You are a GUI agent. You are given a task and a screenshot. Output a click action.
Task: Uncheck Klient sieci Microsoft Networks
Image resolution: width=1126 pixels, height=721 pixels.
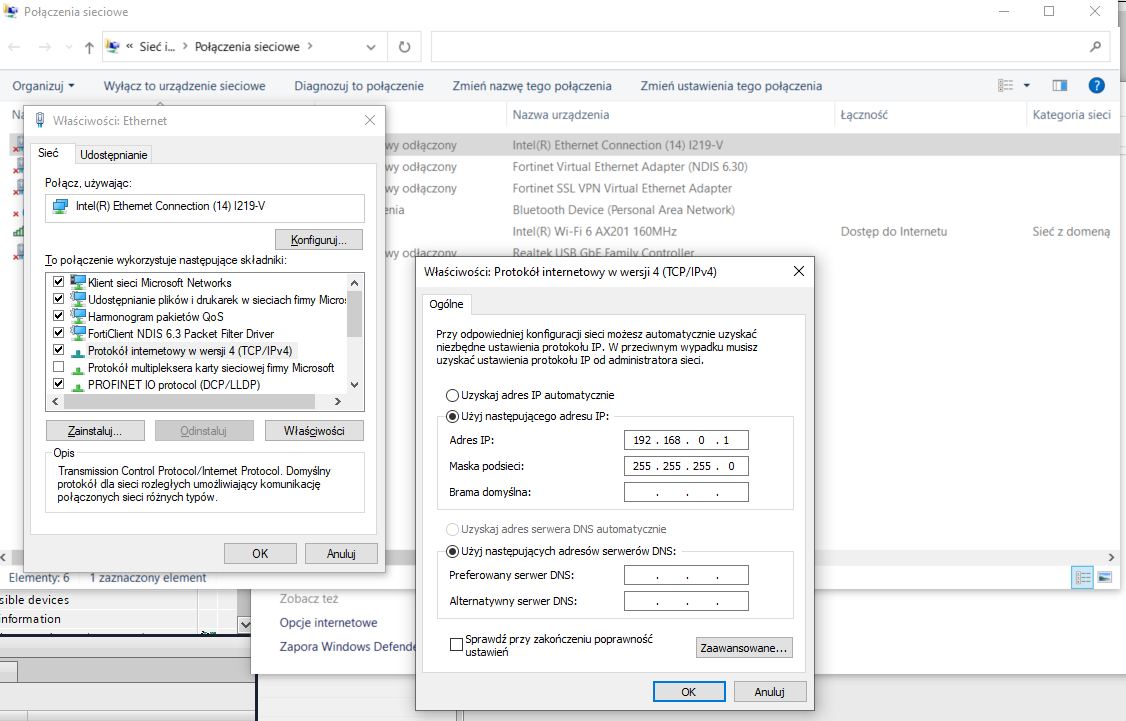(x=59, y=282)
